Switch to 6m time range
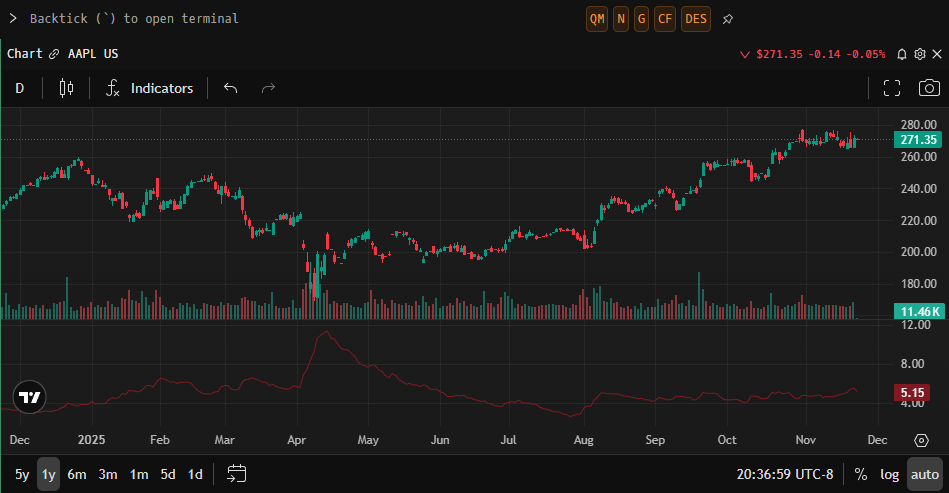This screenshot has width=949, height=493. click(x=77, y=474)
